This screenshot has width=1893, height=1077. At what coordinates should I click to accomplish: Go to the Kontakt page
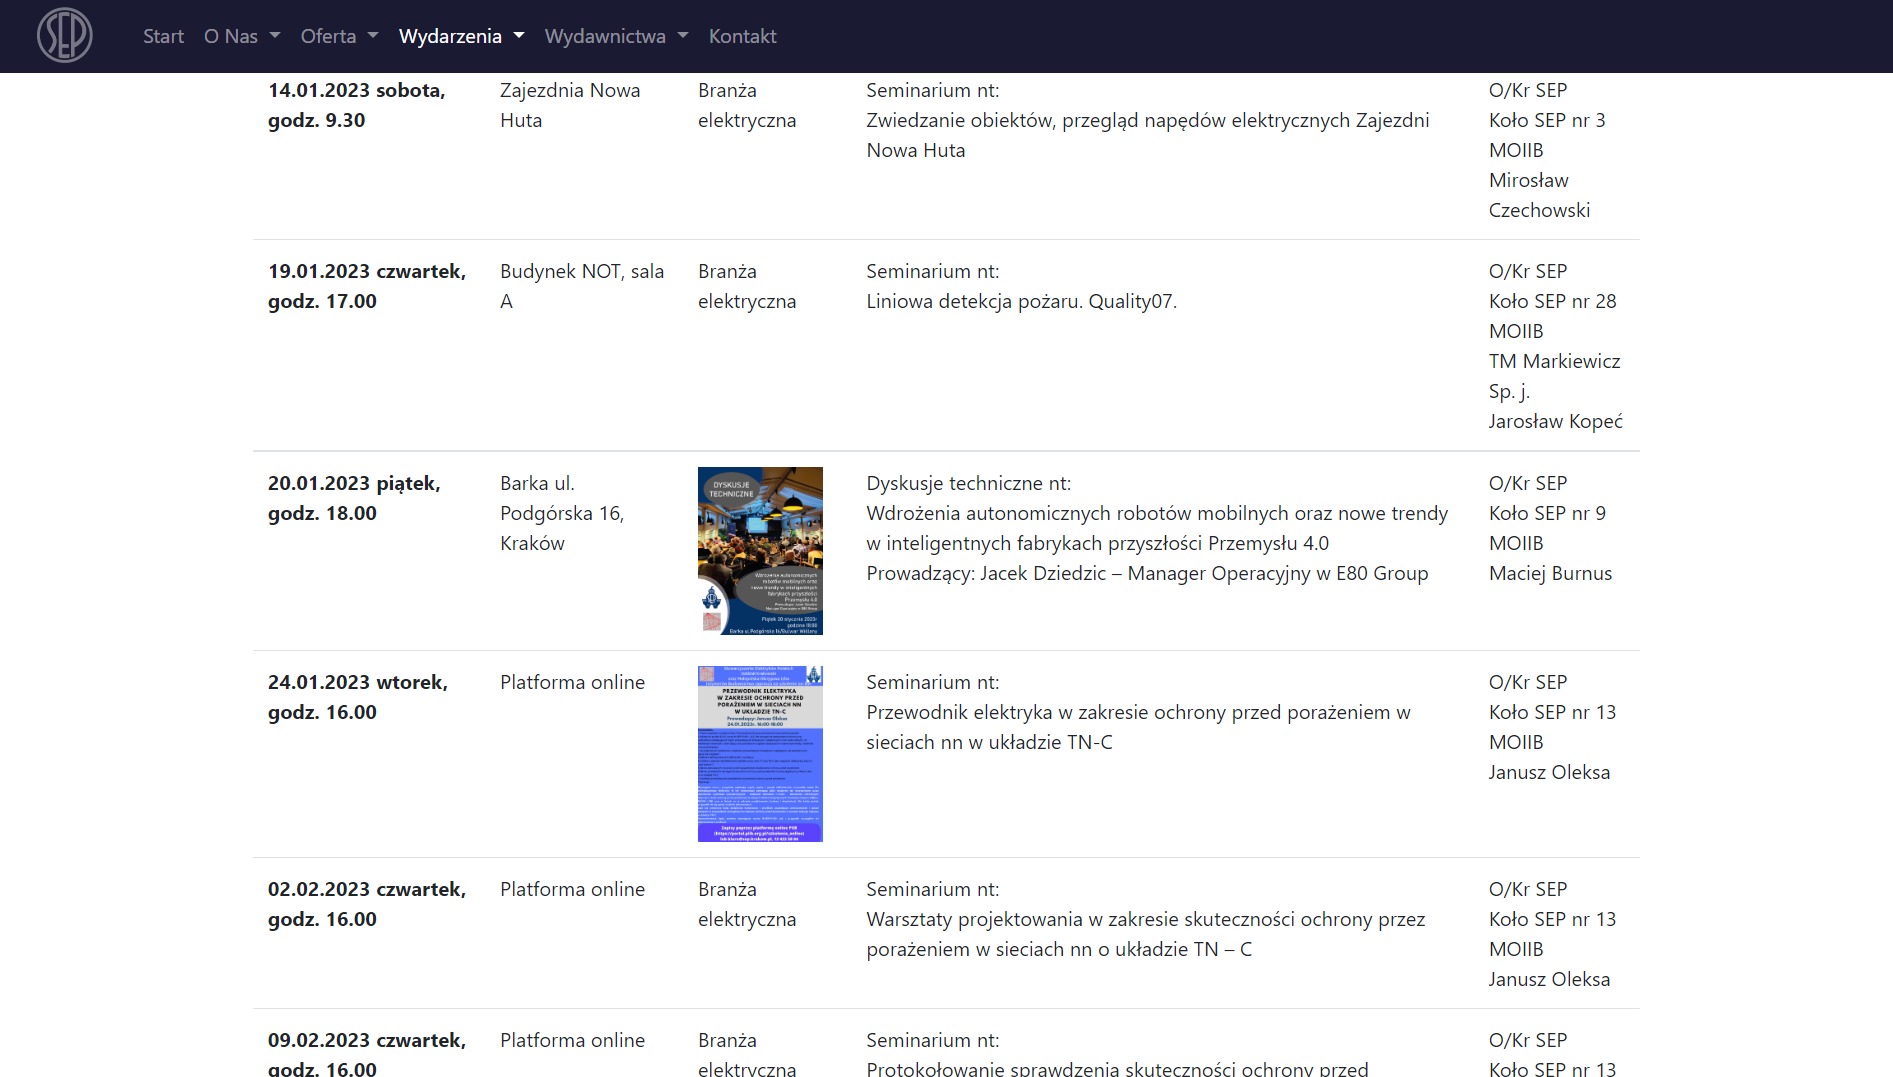point(742,36)
